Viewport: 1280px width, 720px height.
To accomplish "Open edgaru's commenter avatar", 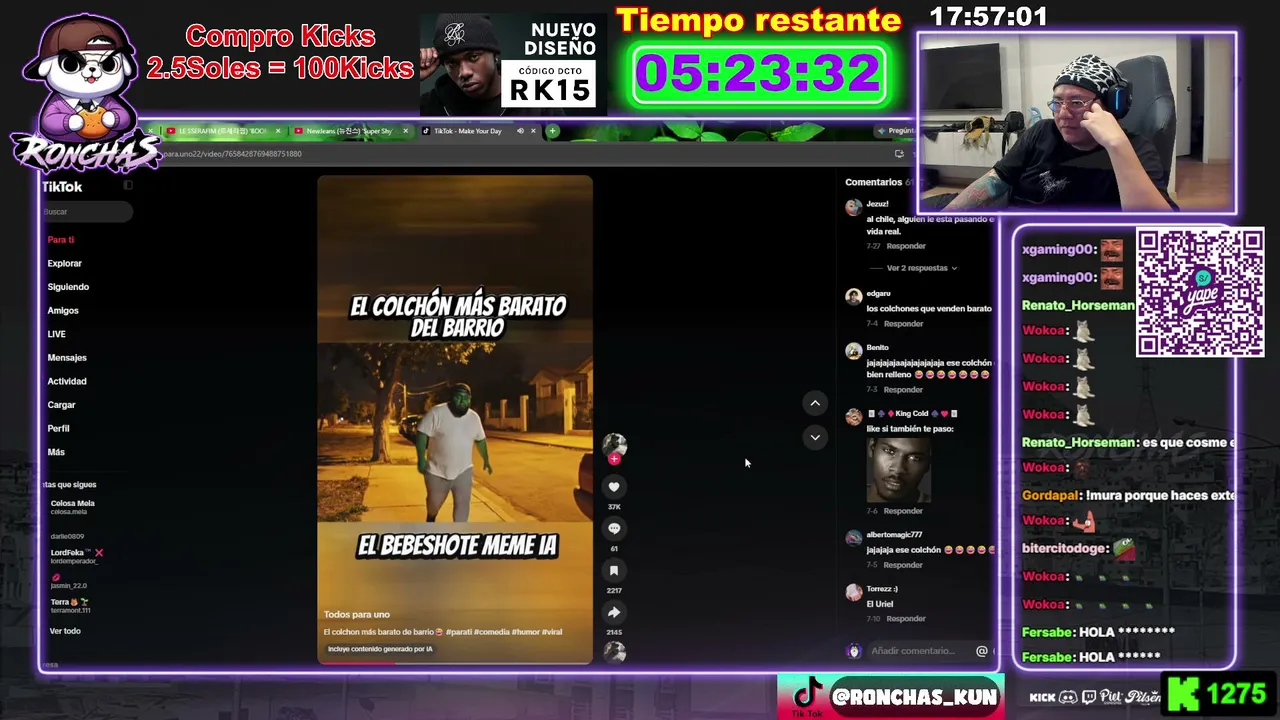I will (x=853, y=297).
